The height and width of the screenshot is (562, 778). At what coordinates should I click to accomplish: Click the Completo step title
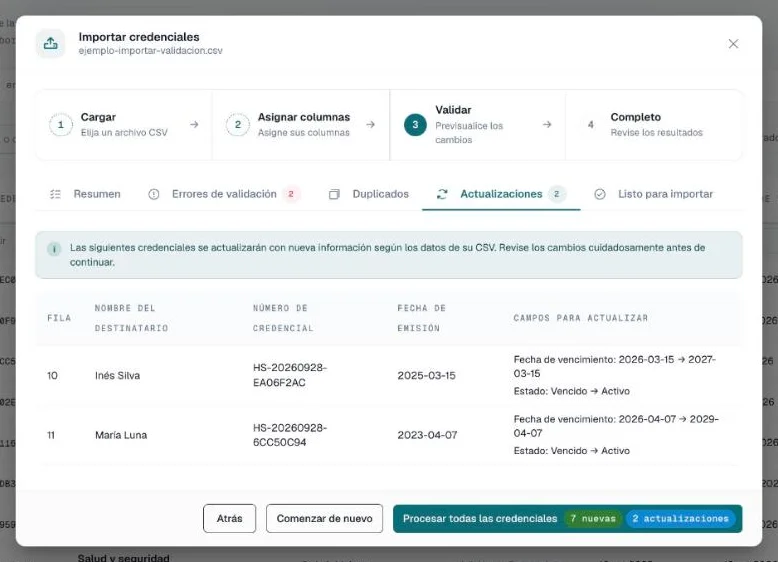click(x=636, y=117)
